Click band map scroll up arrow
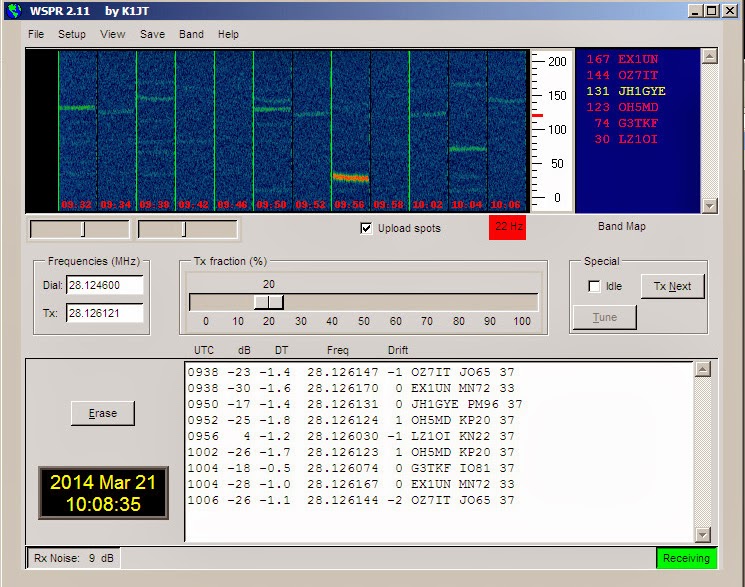745x587 pixels. [709, 57]
